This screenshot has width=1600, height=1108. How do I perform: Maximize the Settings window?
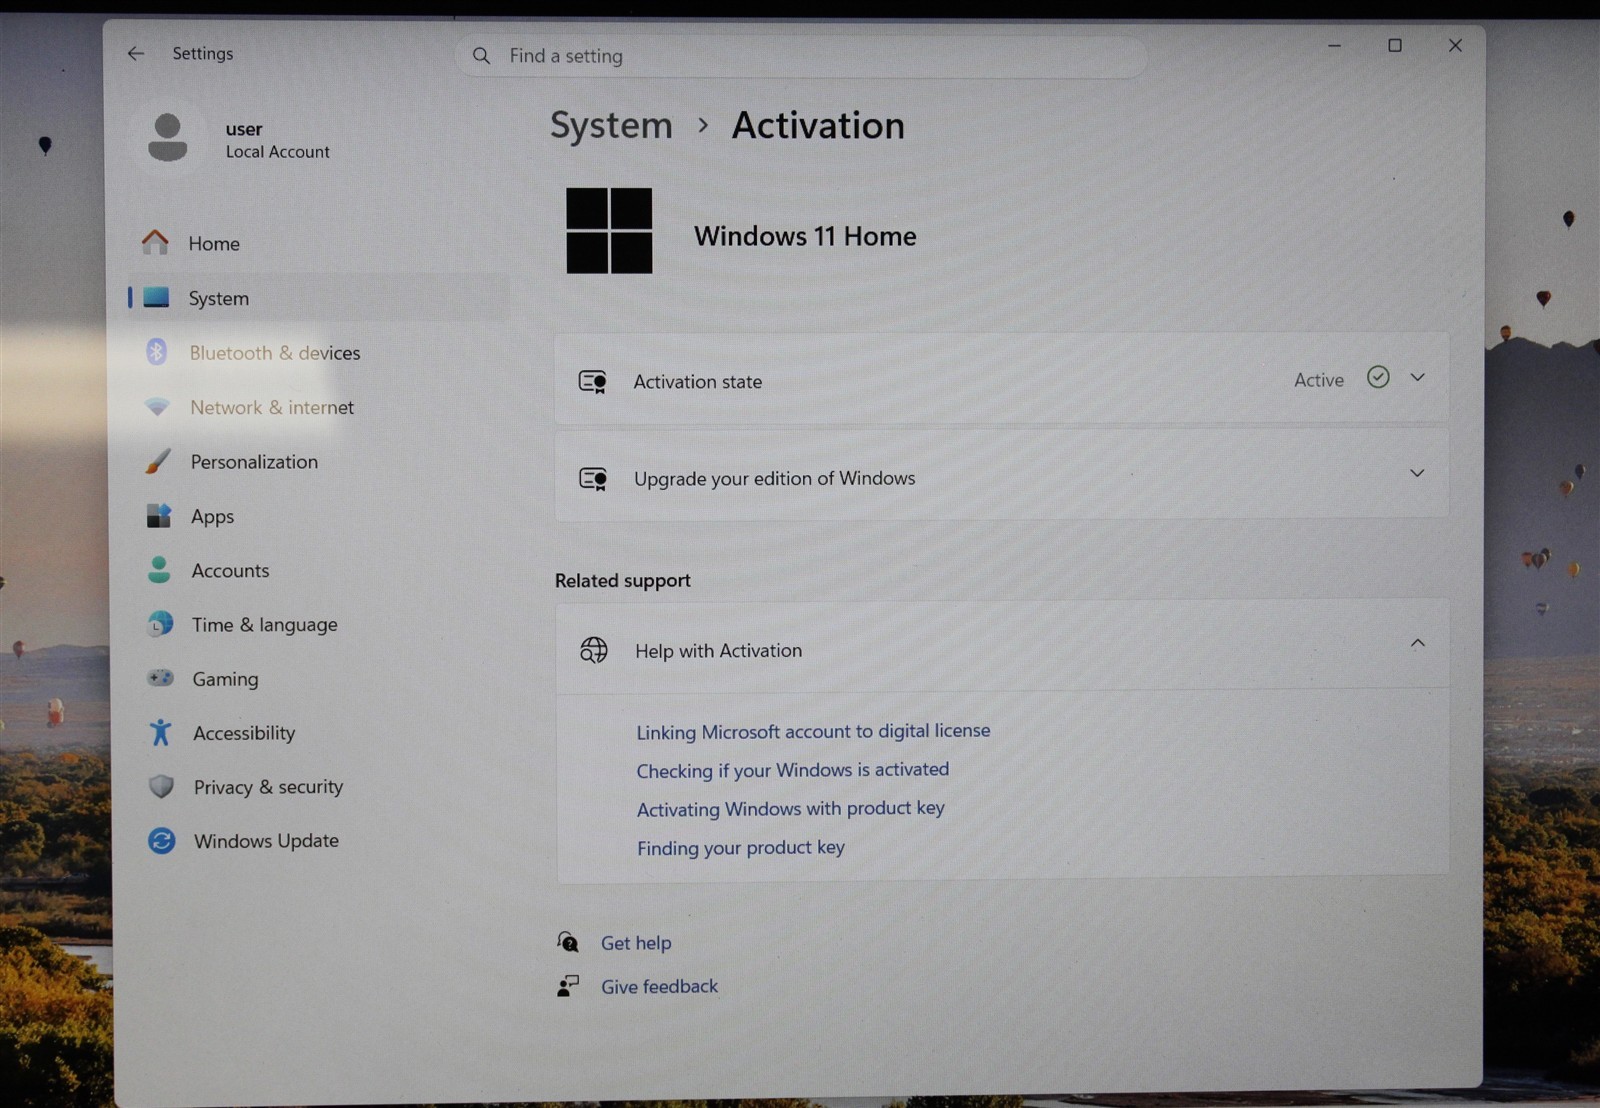1395,45
